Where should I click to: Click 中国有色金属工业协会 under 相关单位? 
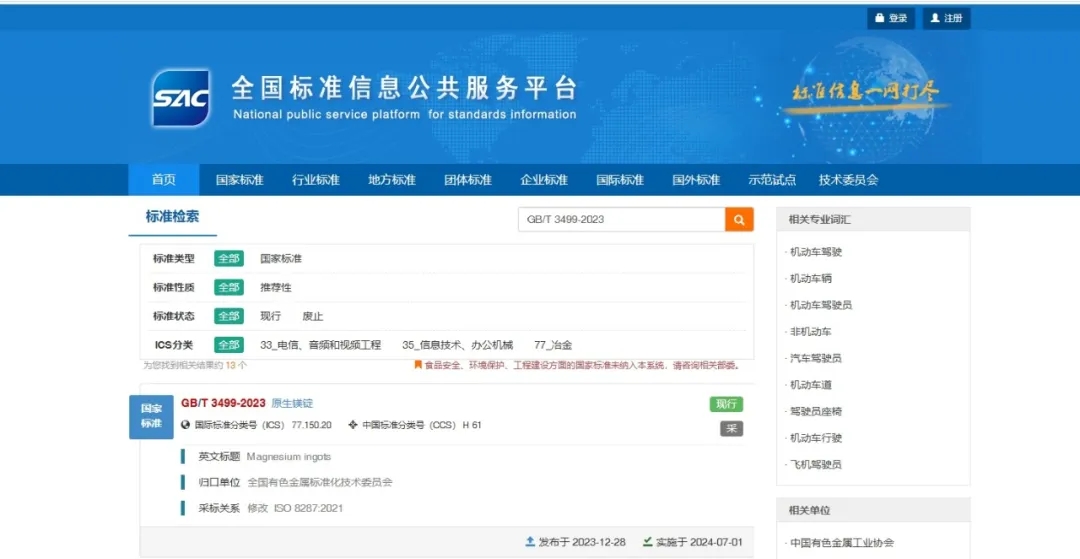coord(842,542)
